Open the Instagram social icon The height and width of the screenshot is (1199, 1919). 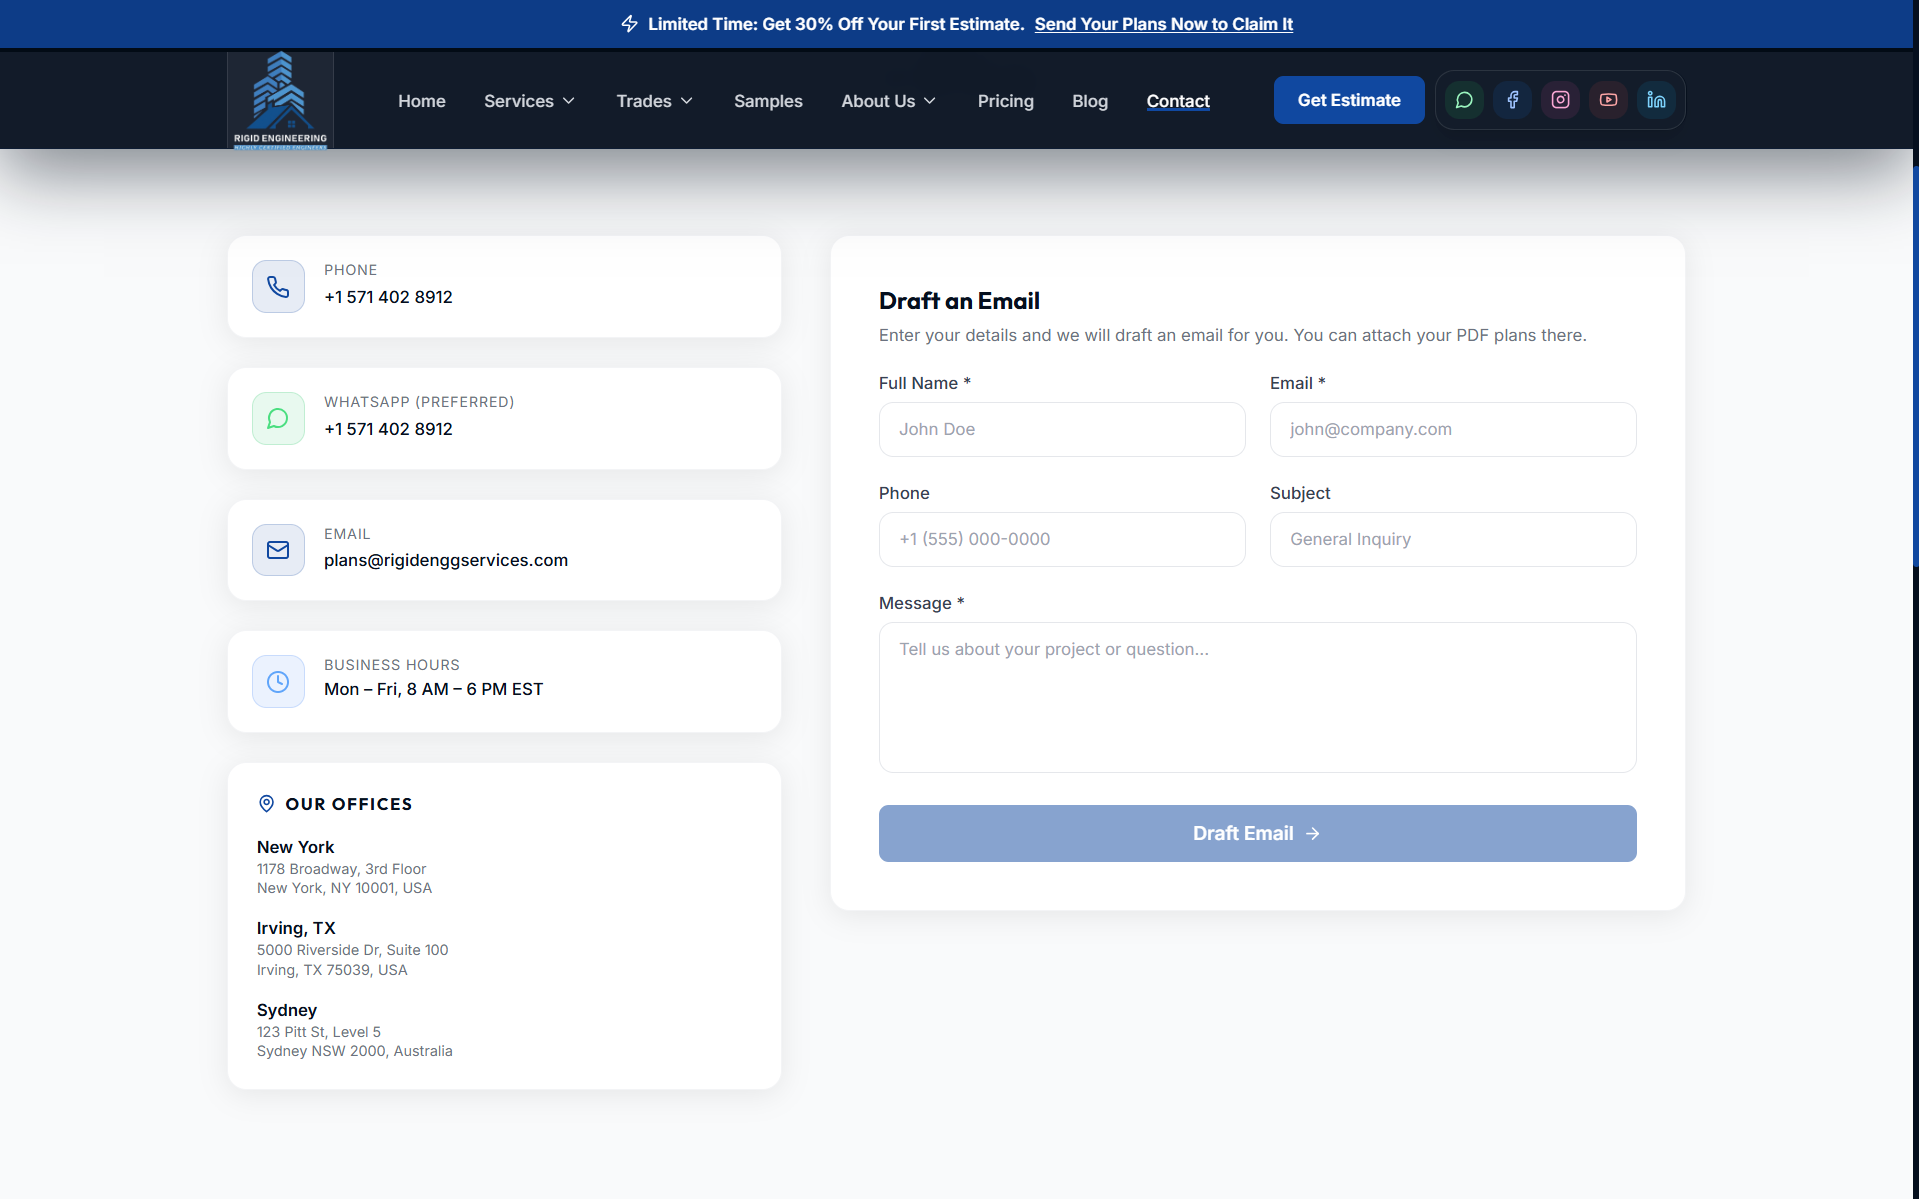1560,100
